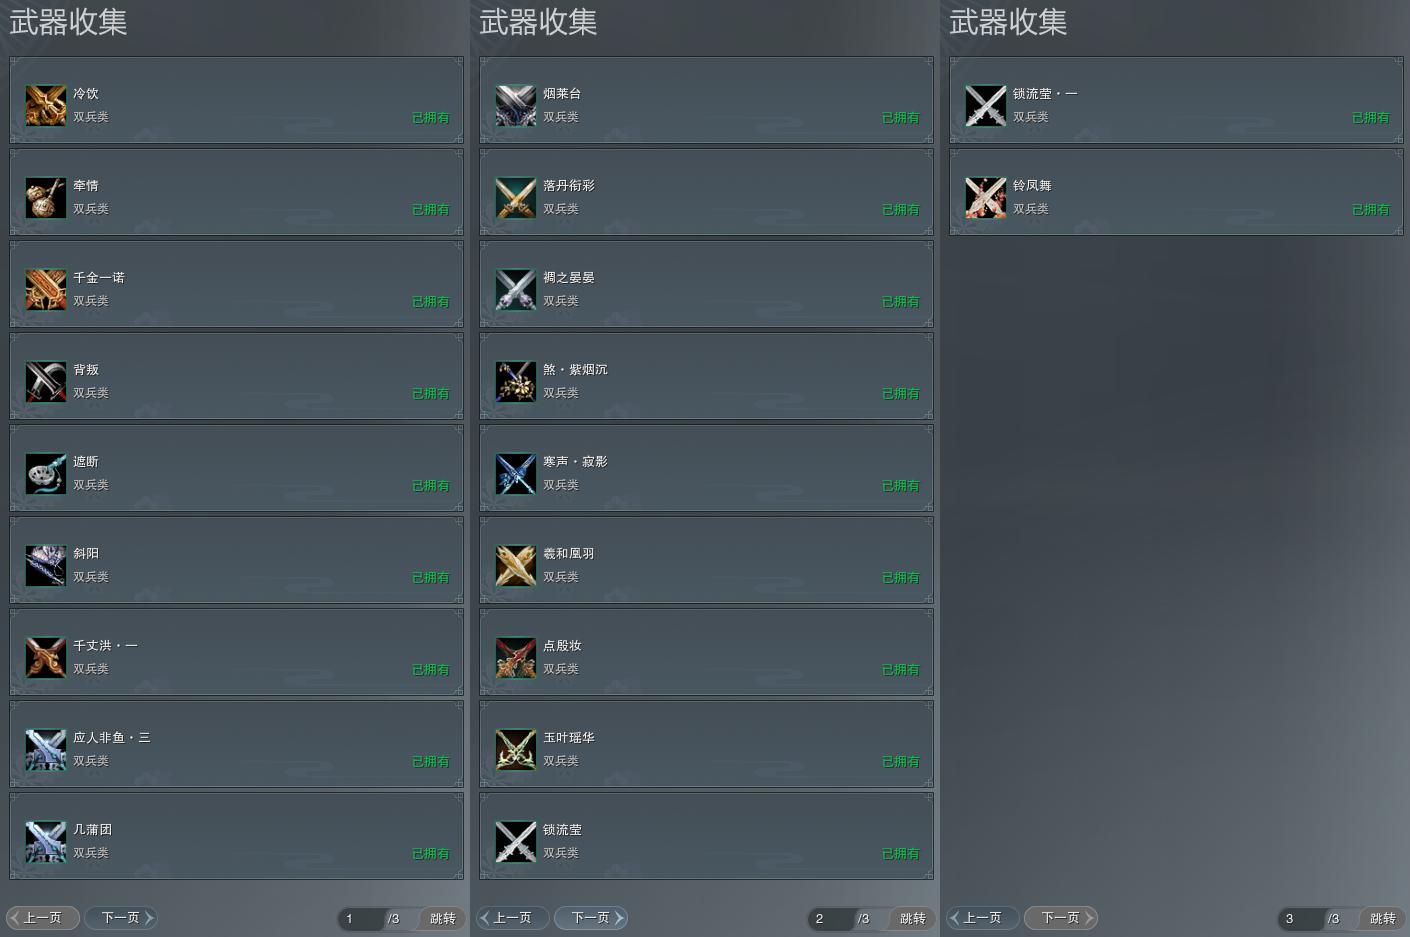Screen dimensions: 1410x937
Task: Select the 锁流莹·一 weapon entry
Action: pos(1177,100)
